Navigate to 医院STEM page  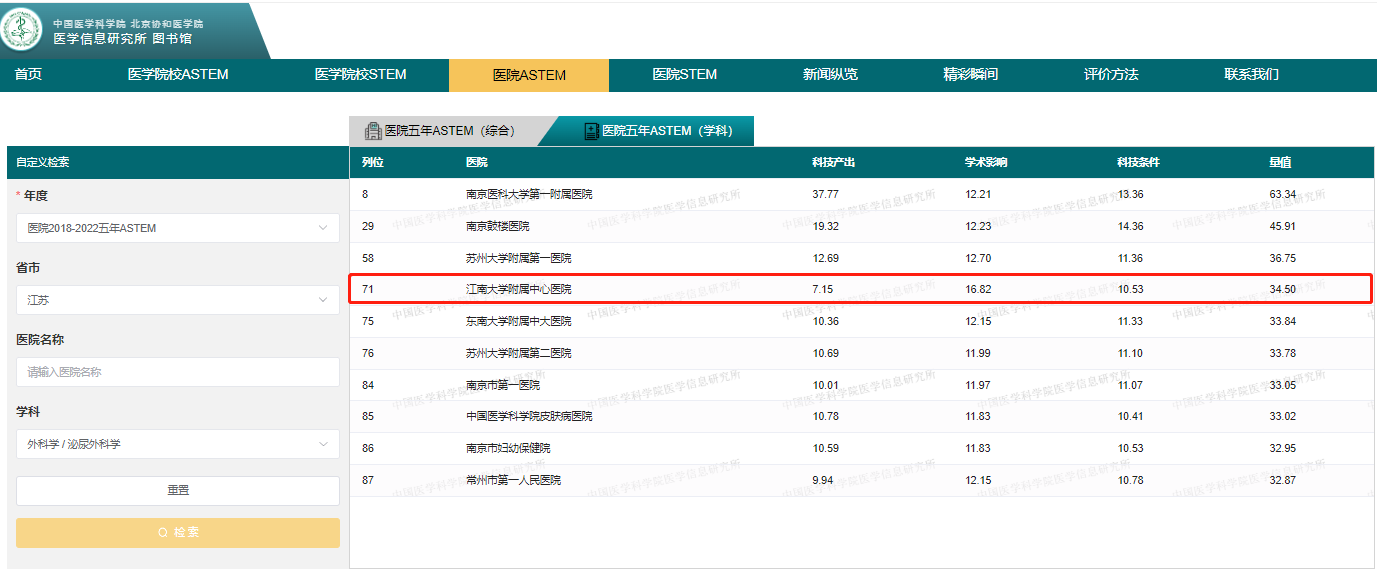click(684, 75)
